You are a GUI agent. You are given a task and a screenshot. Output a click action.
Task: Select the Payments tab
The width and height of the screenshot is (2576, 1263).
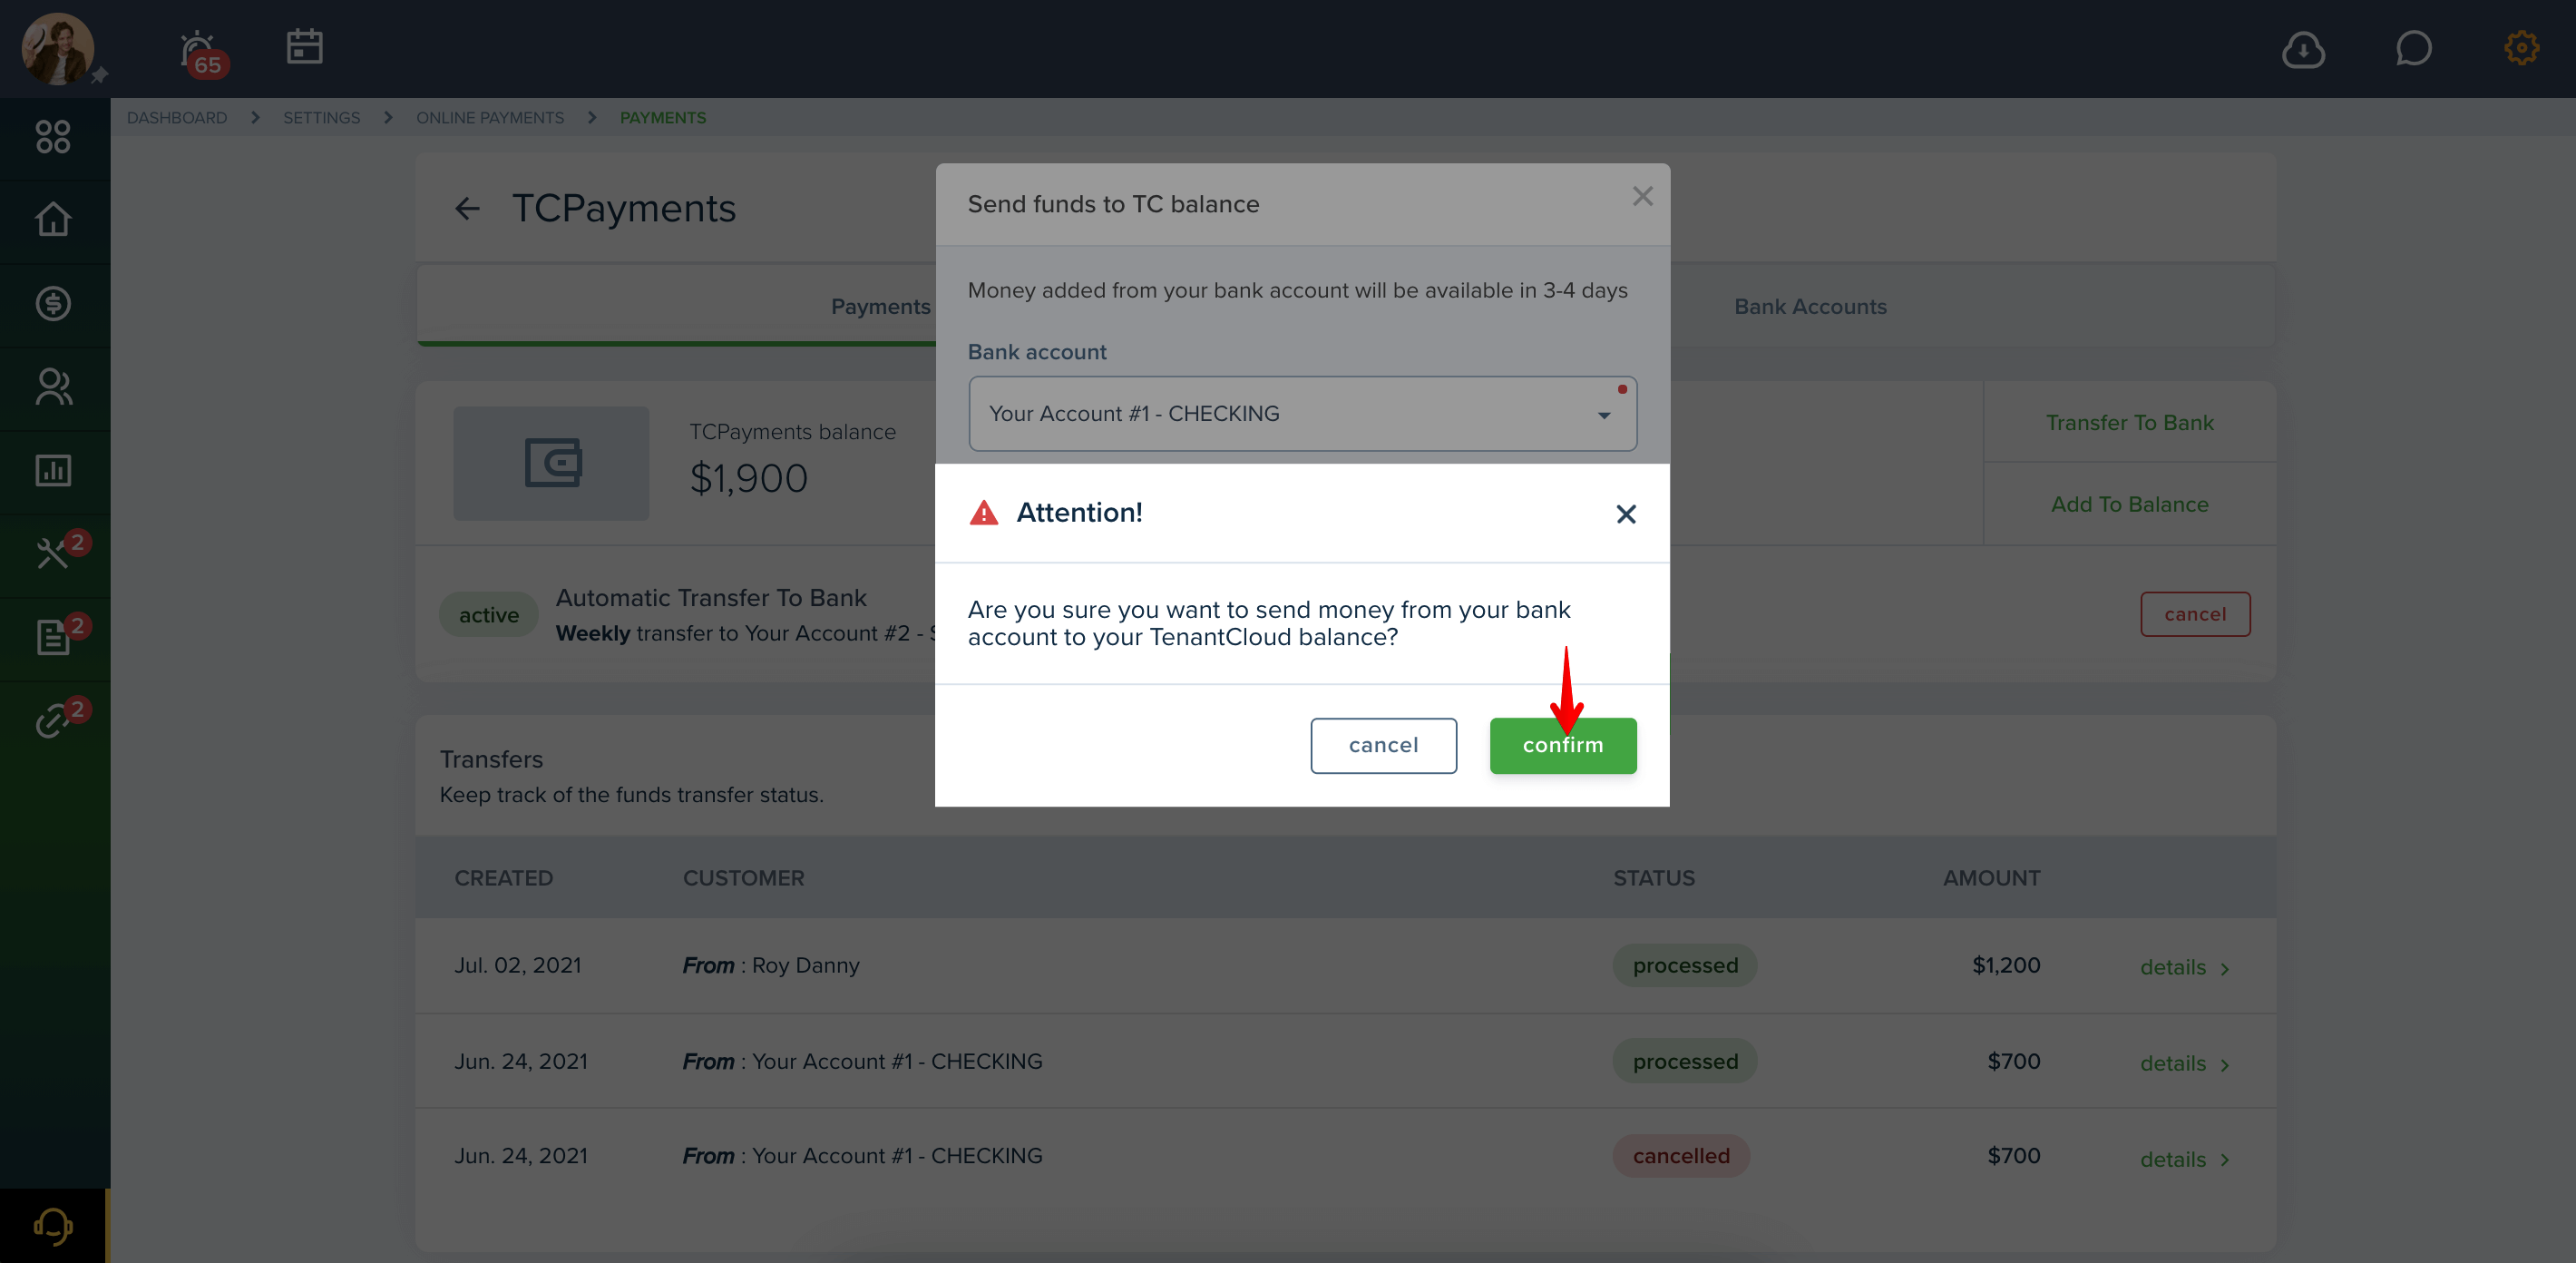point(880,307)
